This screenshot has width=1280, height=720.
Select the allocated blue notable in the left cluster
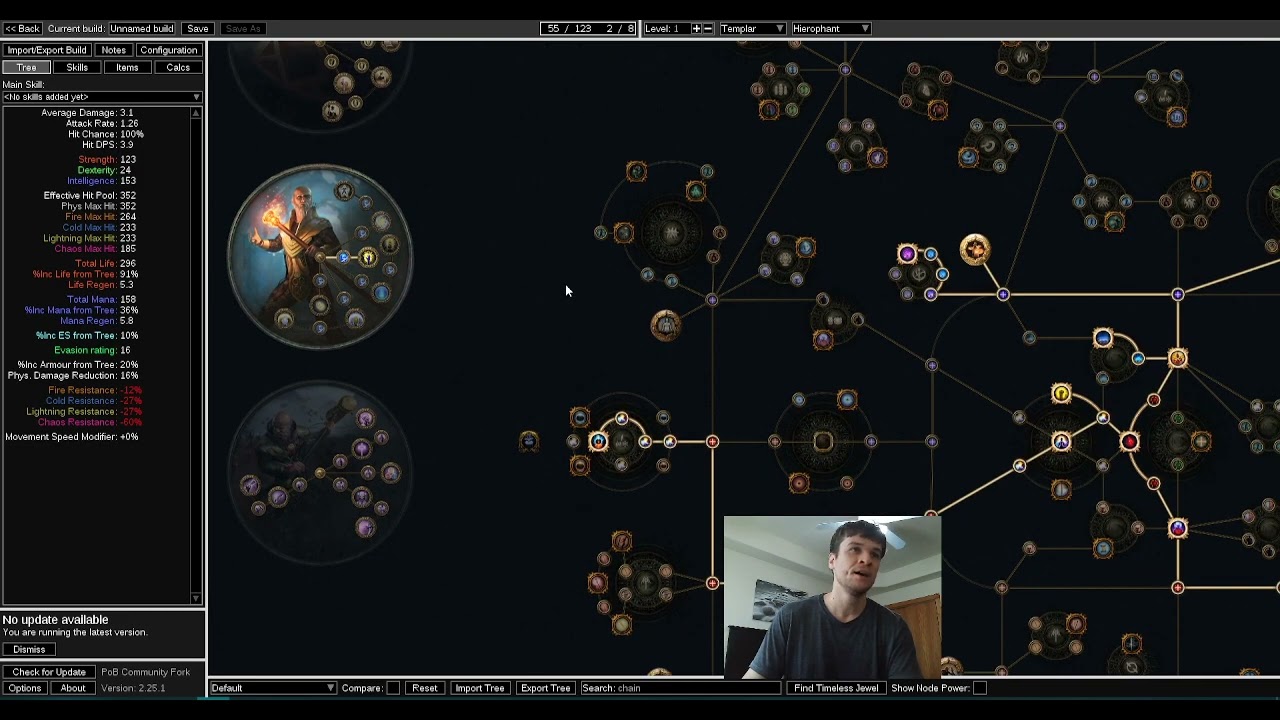(598, 441)
